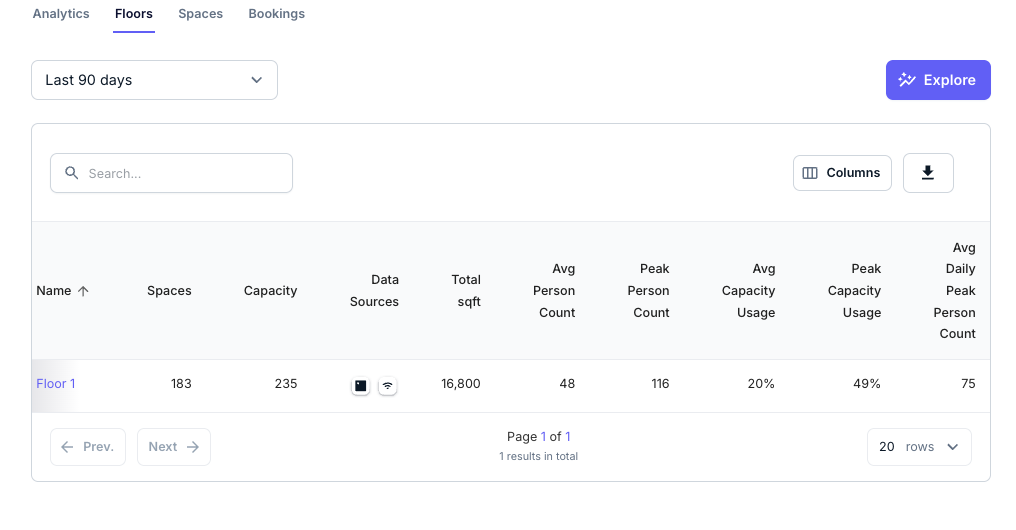The image size is (1016, 530).
Task: Go to the Next page
Action: 173,447
